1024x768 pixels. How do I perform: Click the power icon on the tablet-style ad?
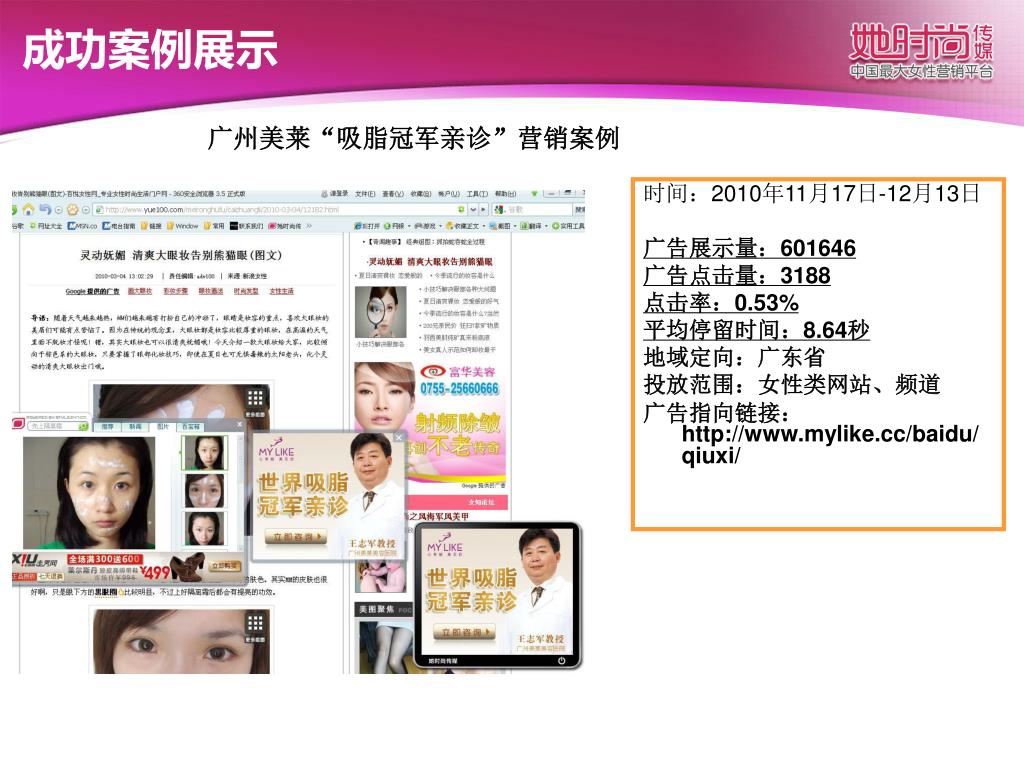coord(561,661)
